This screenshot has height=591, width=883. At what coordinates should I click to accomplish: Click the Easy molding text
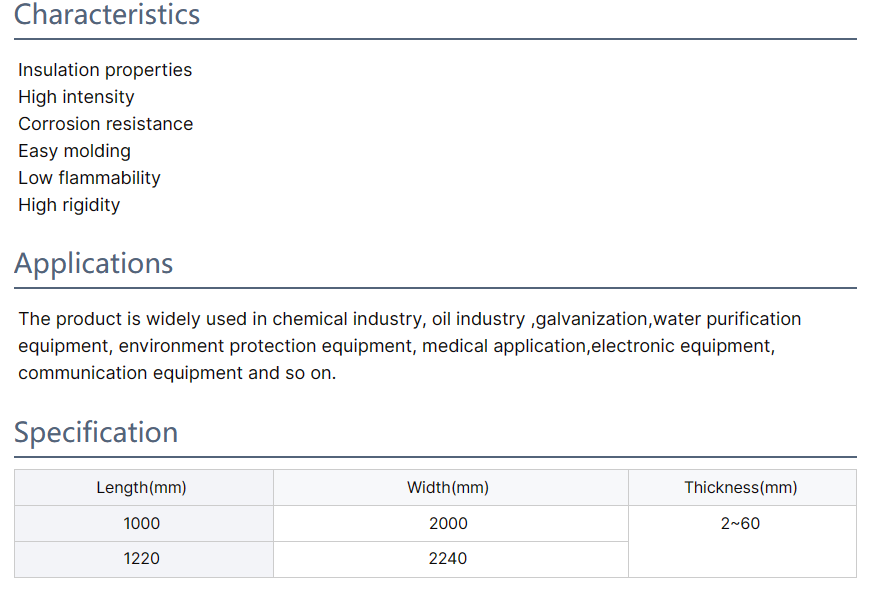(x=74, y=151)
